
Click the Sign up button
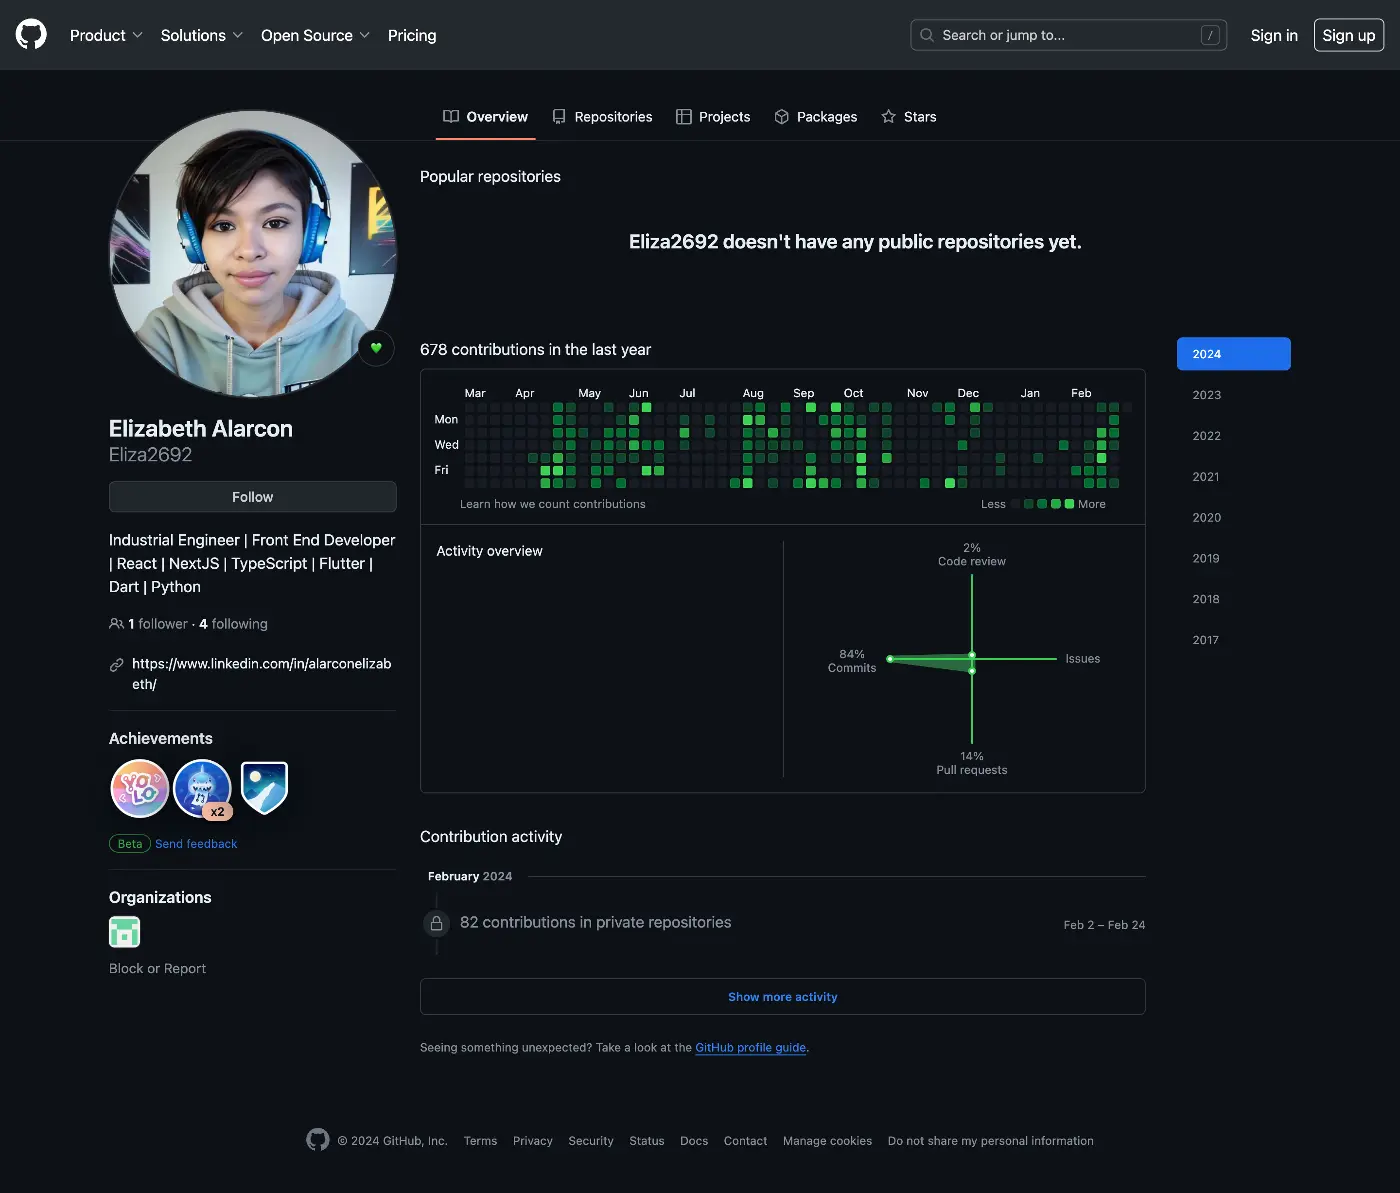1348,35
